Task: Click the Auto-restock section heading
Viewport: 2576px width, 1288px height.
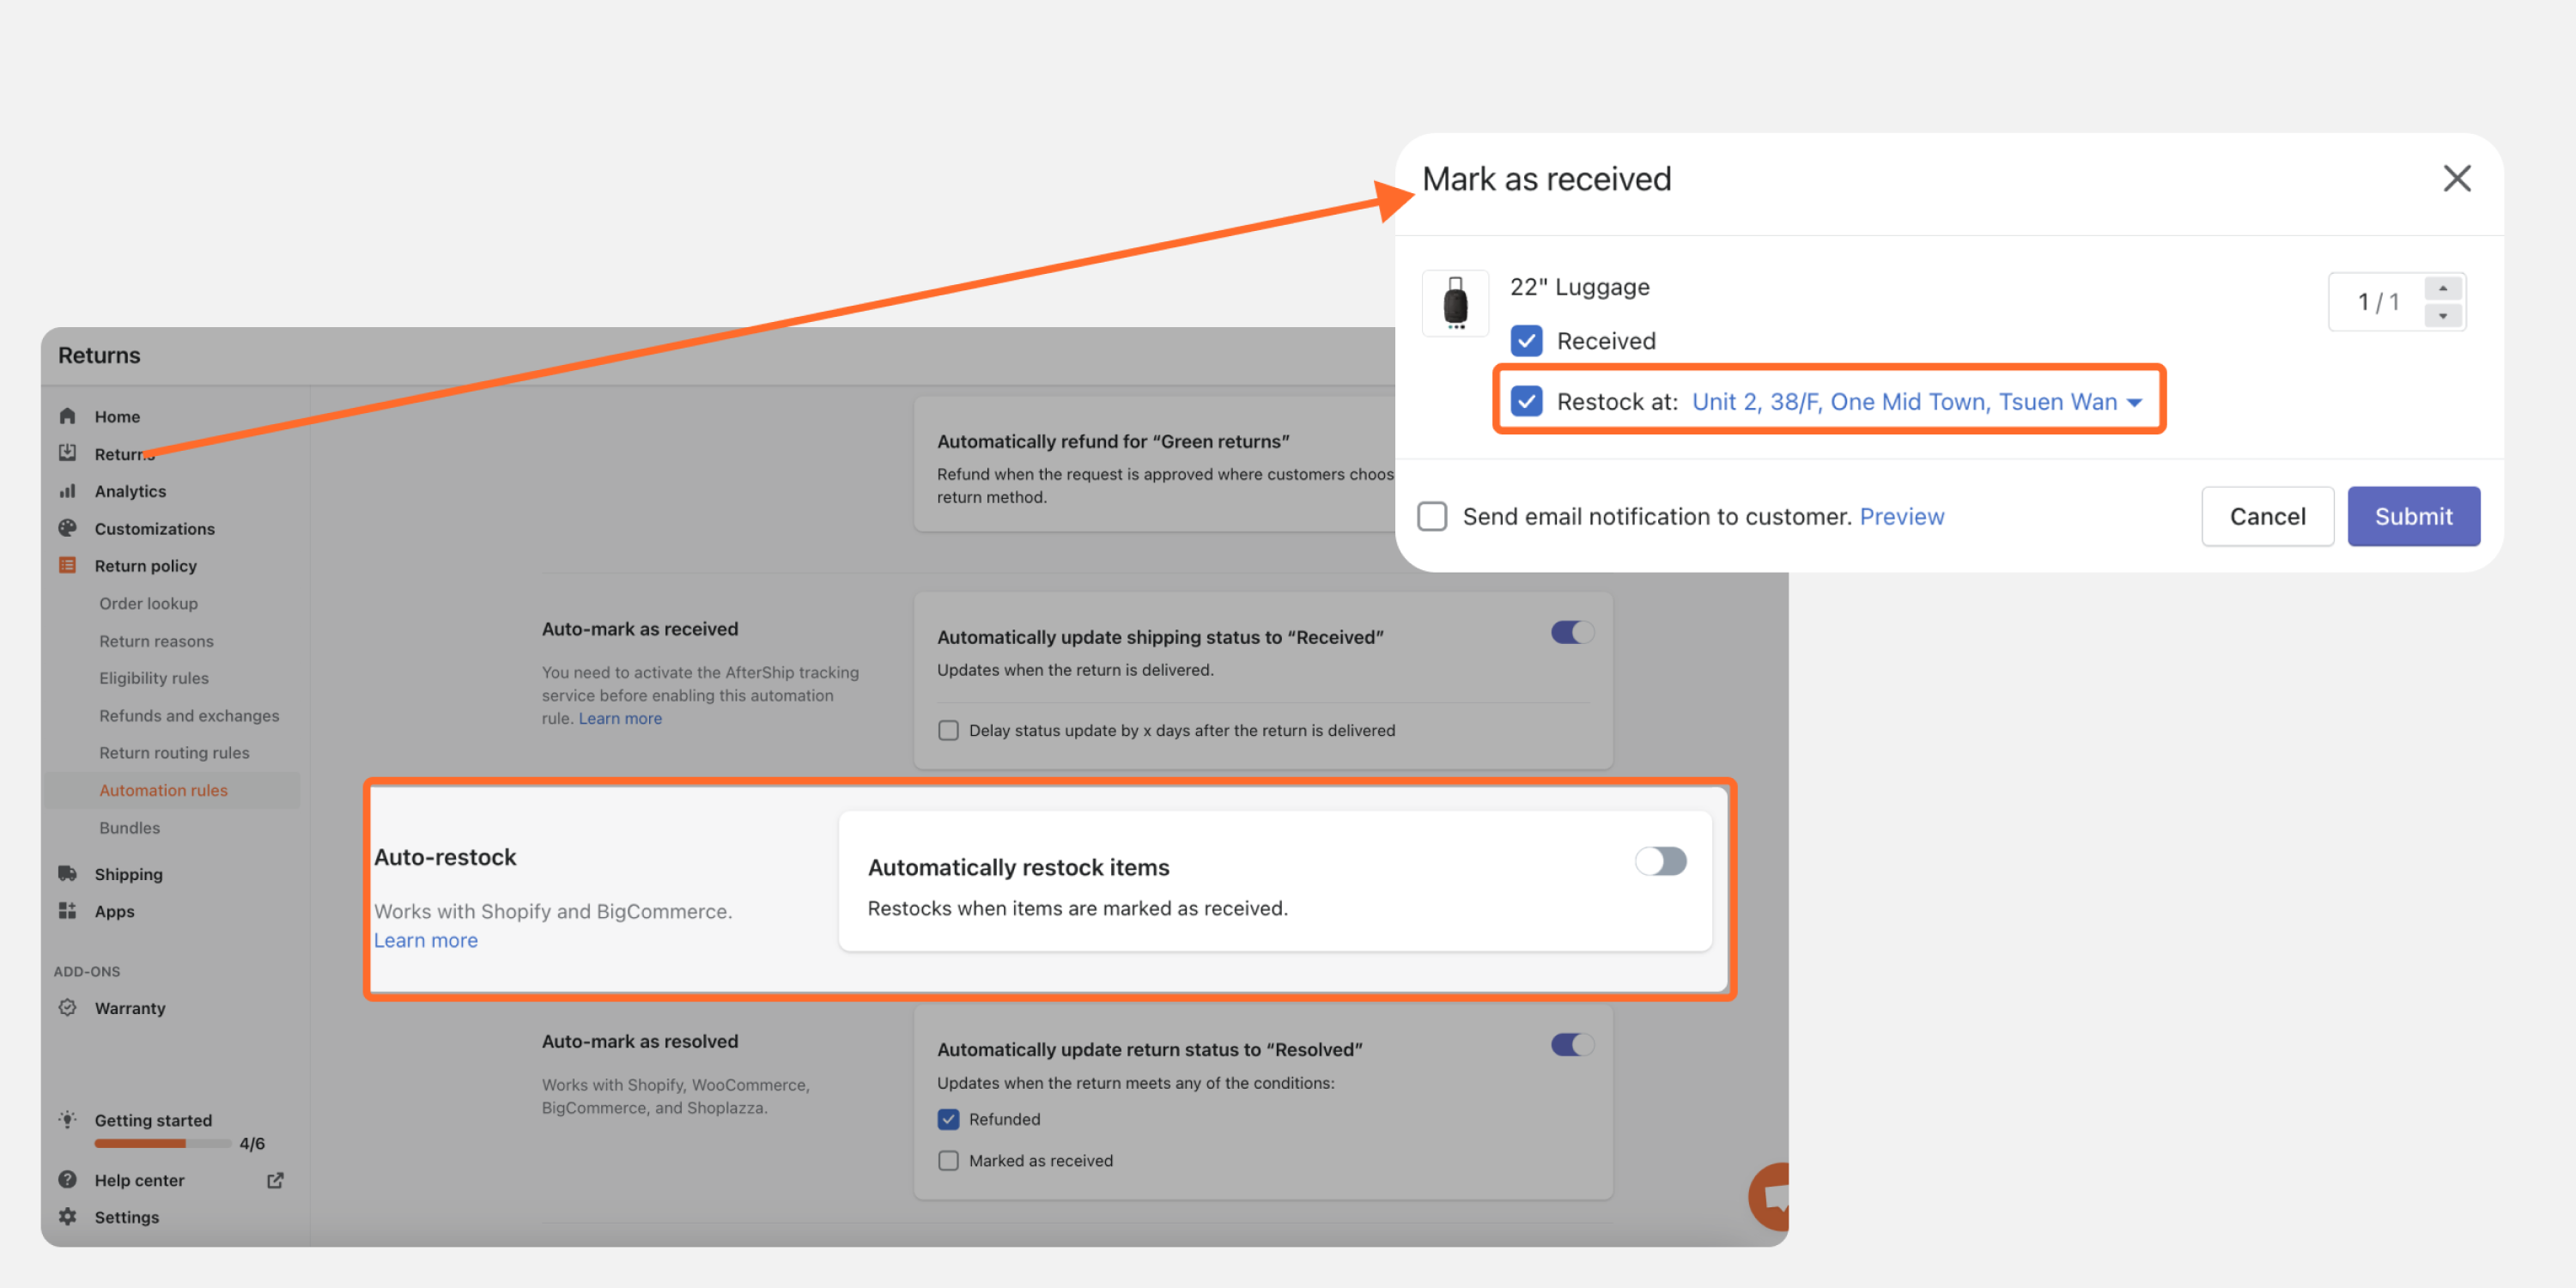Action: (445, 857)
